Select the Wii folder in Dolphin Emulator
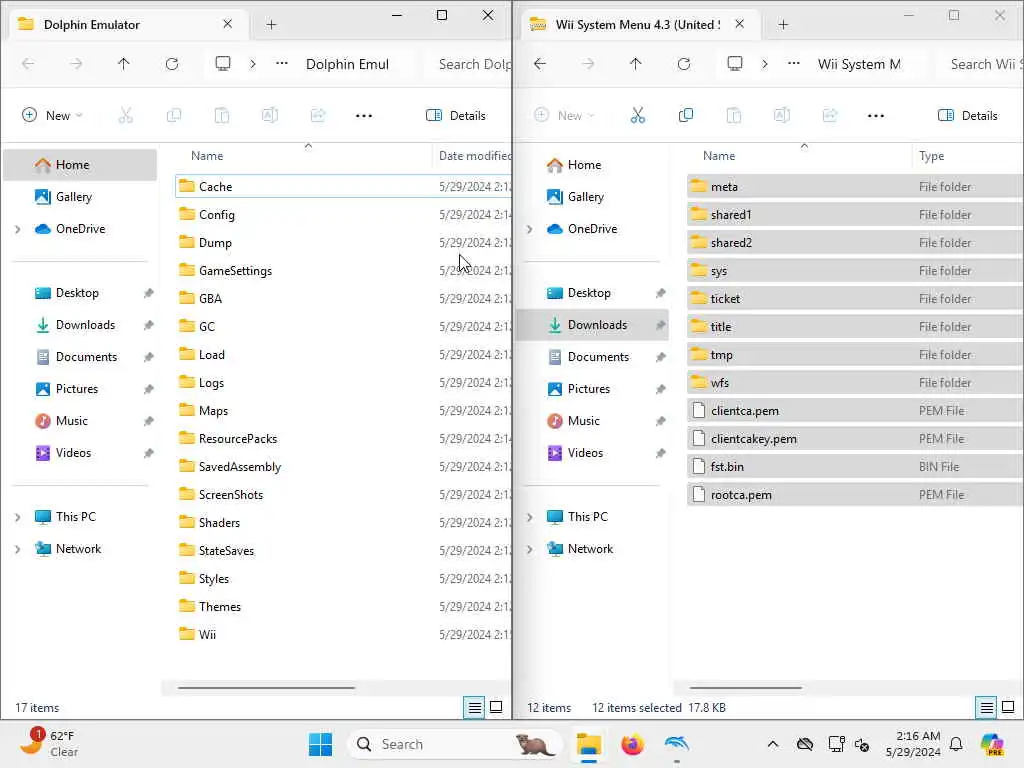Image resolution: width=1024 pixels, height=768 pixels. tap(207, 635)
